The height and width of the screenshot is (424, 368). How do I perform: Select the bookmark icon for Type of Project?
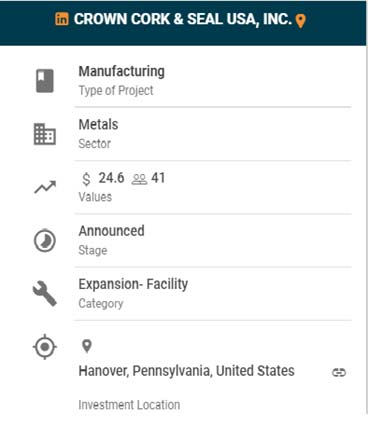click(x=45, y=81)
